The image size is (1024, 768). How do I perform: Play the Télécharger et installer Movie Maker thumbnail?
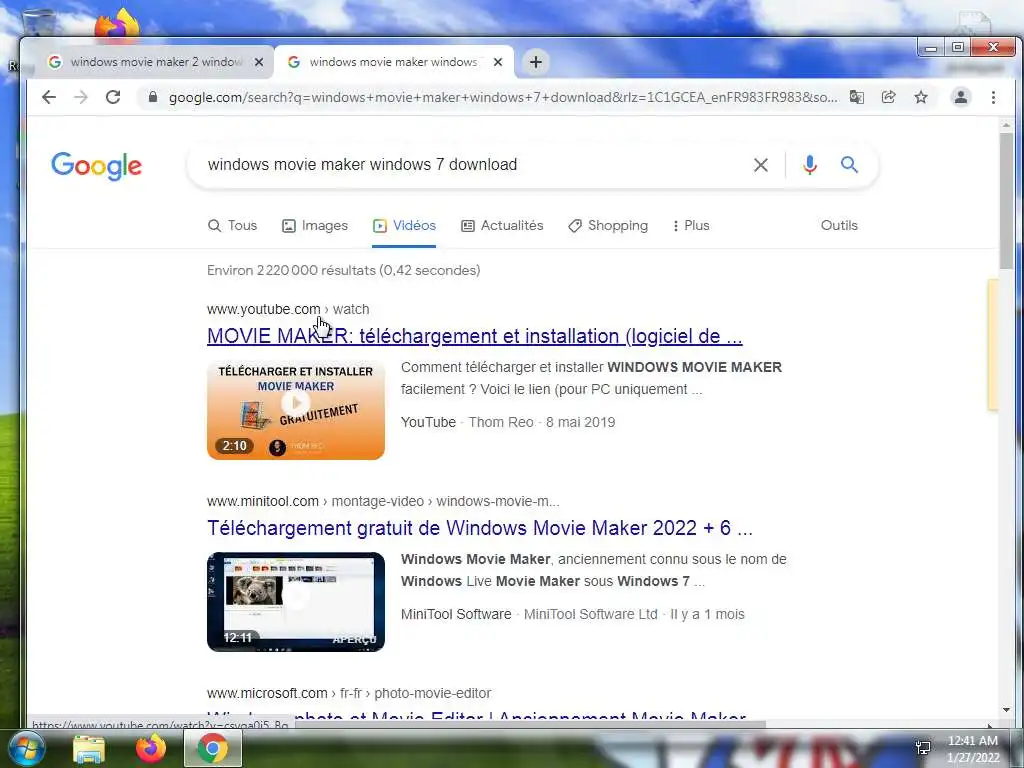tap(296, 410)
